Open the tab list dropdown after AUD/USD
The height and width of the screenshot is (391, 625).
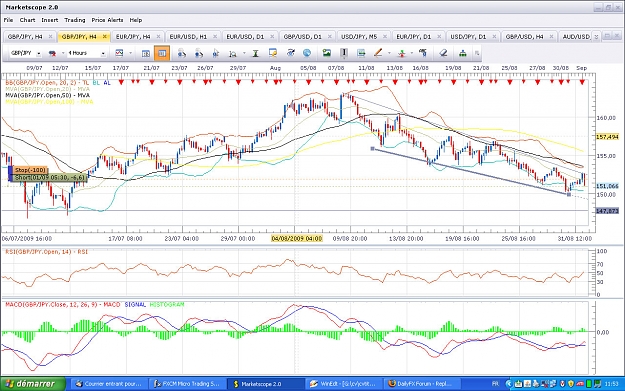pos(596,37)
